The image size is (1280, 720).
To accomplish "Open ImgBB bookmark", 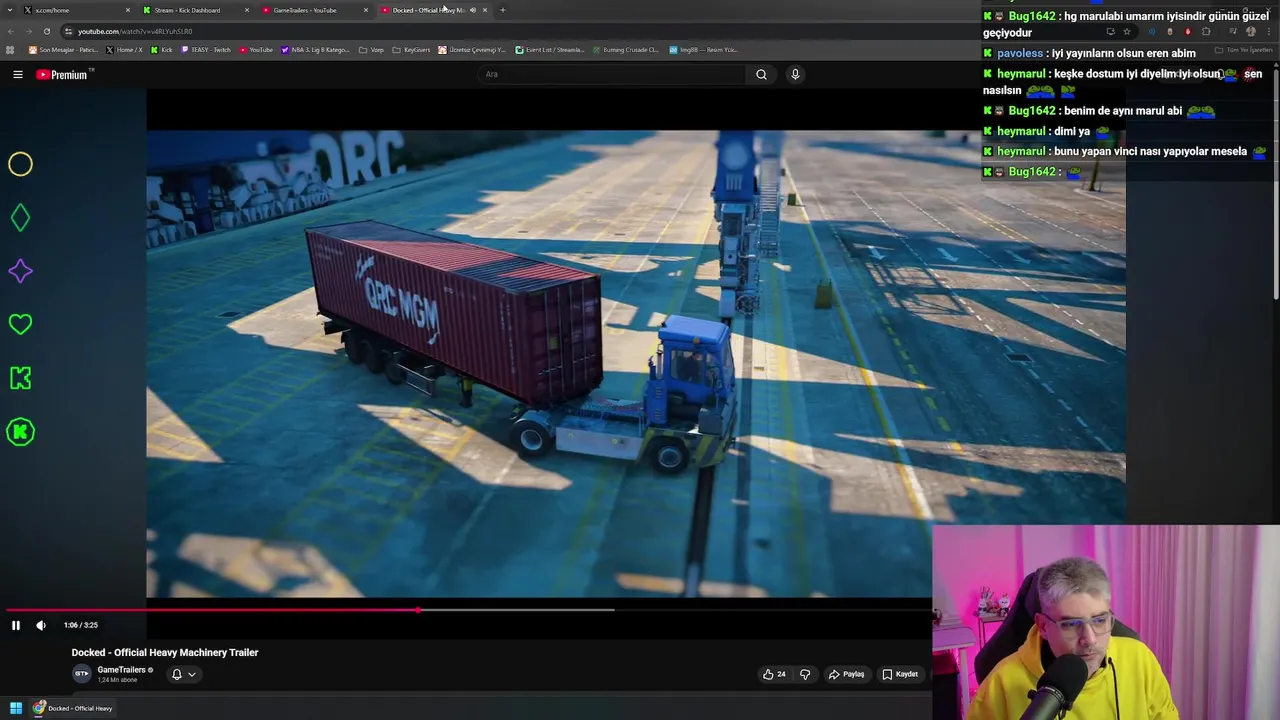I will (703, 49).
